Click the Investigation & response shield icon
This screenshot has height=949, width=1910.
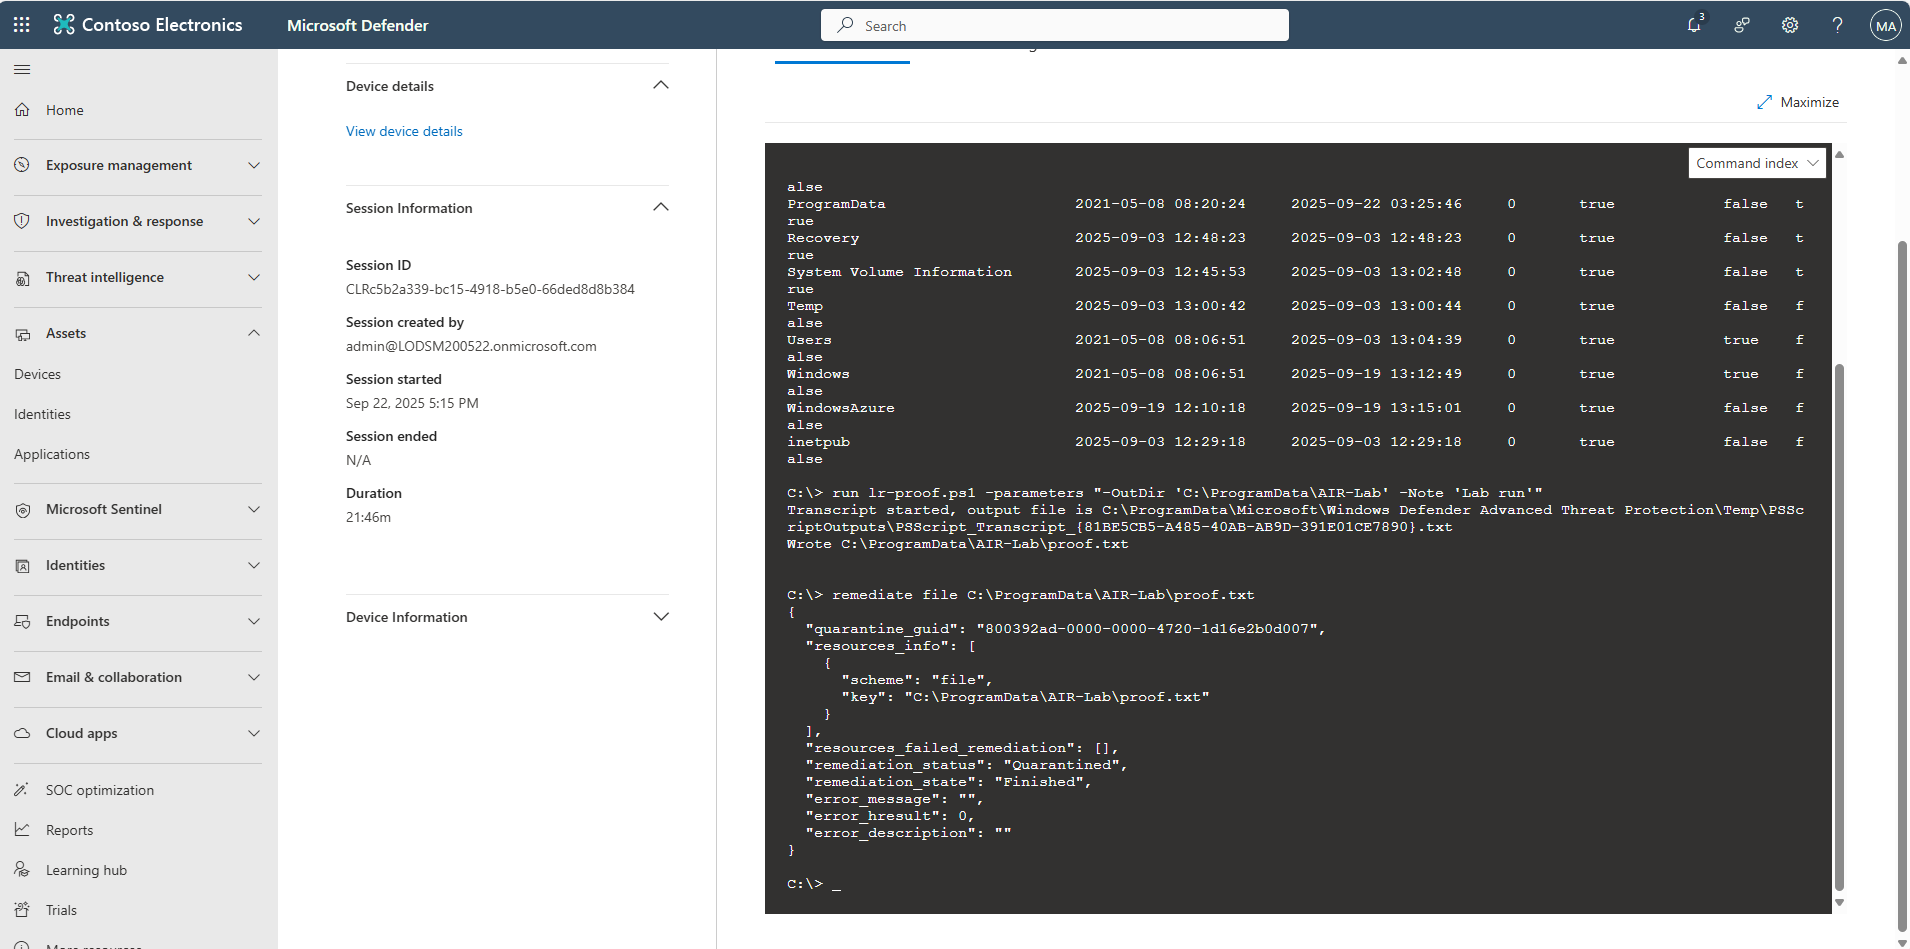(x=22, y=221)
